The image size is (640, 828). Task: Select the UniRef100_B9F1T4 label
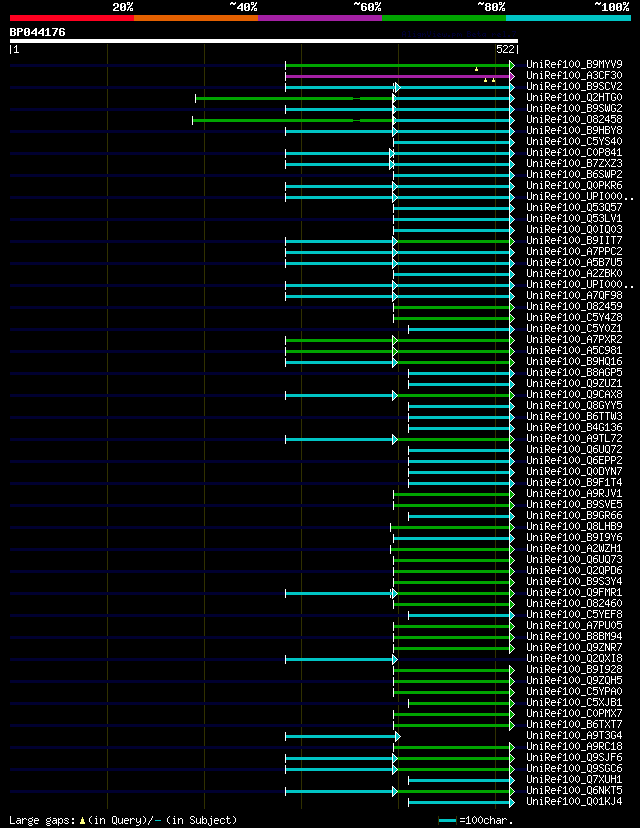pyautogui.click(x=574, y=483)
